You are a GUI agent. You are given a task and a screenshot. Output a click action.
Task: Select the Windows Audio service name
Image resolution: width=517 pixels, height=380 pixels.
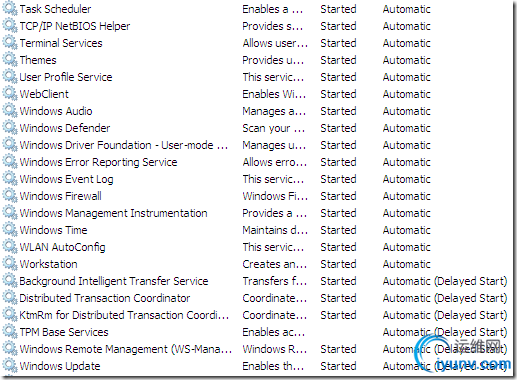(56, 111)
